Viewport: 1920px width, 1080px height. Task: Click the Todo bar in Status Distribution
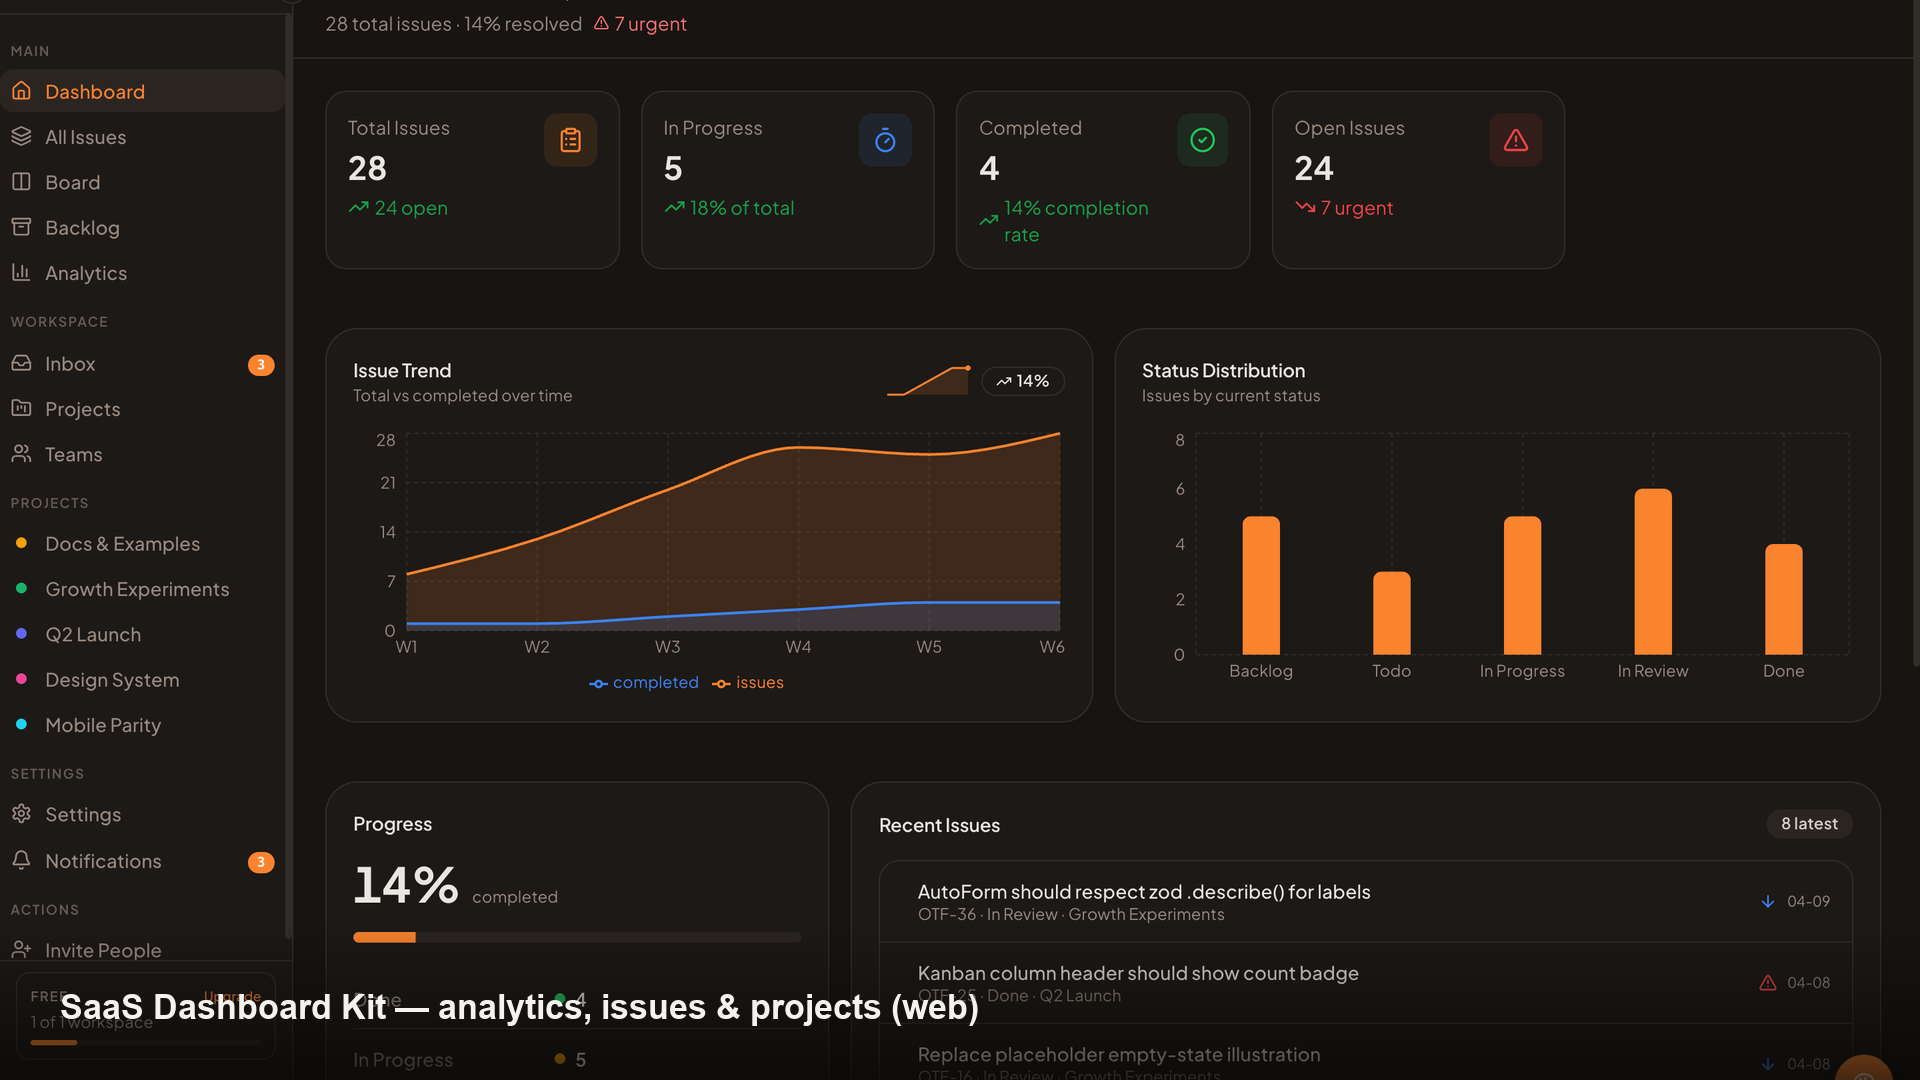point(1391,613)
